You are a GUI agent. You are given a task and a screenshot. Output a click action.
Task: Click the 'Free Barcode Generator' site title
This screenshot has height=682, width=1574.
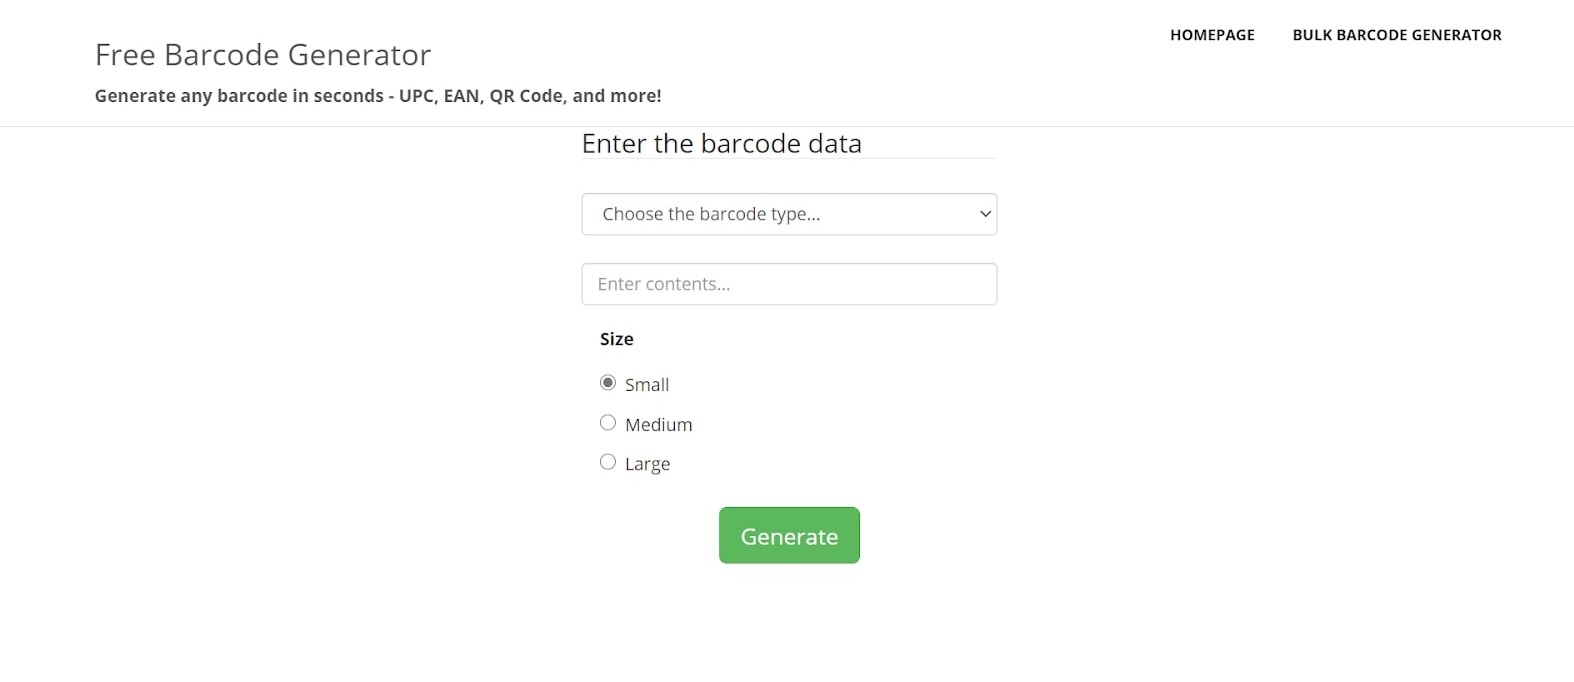[263, 55]
